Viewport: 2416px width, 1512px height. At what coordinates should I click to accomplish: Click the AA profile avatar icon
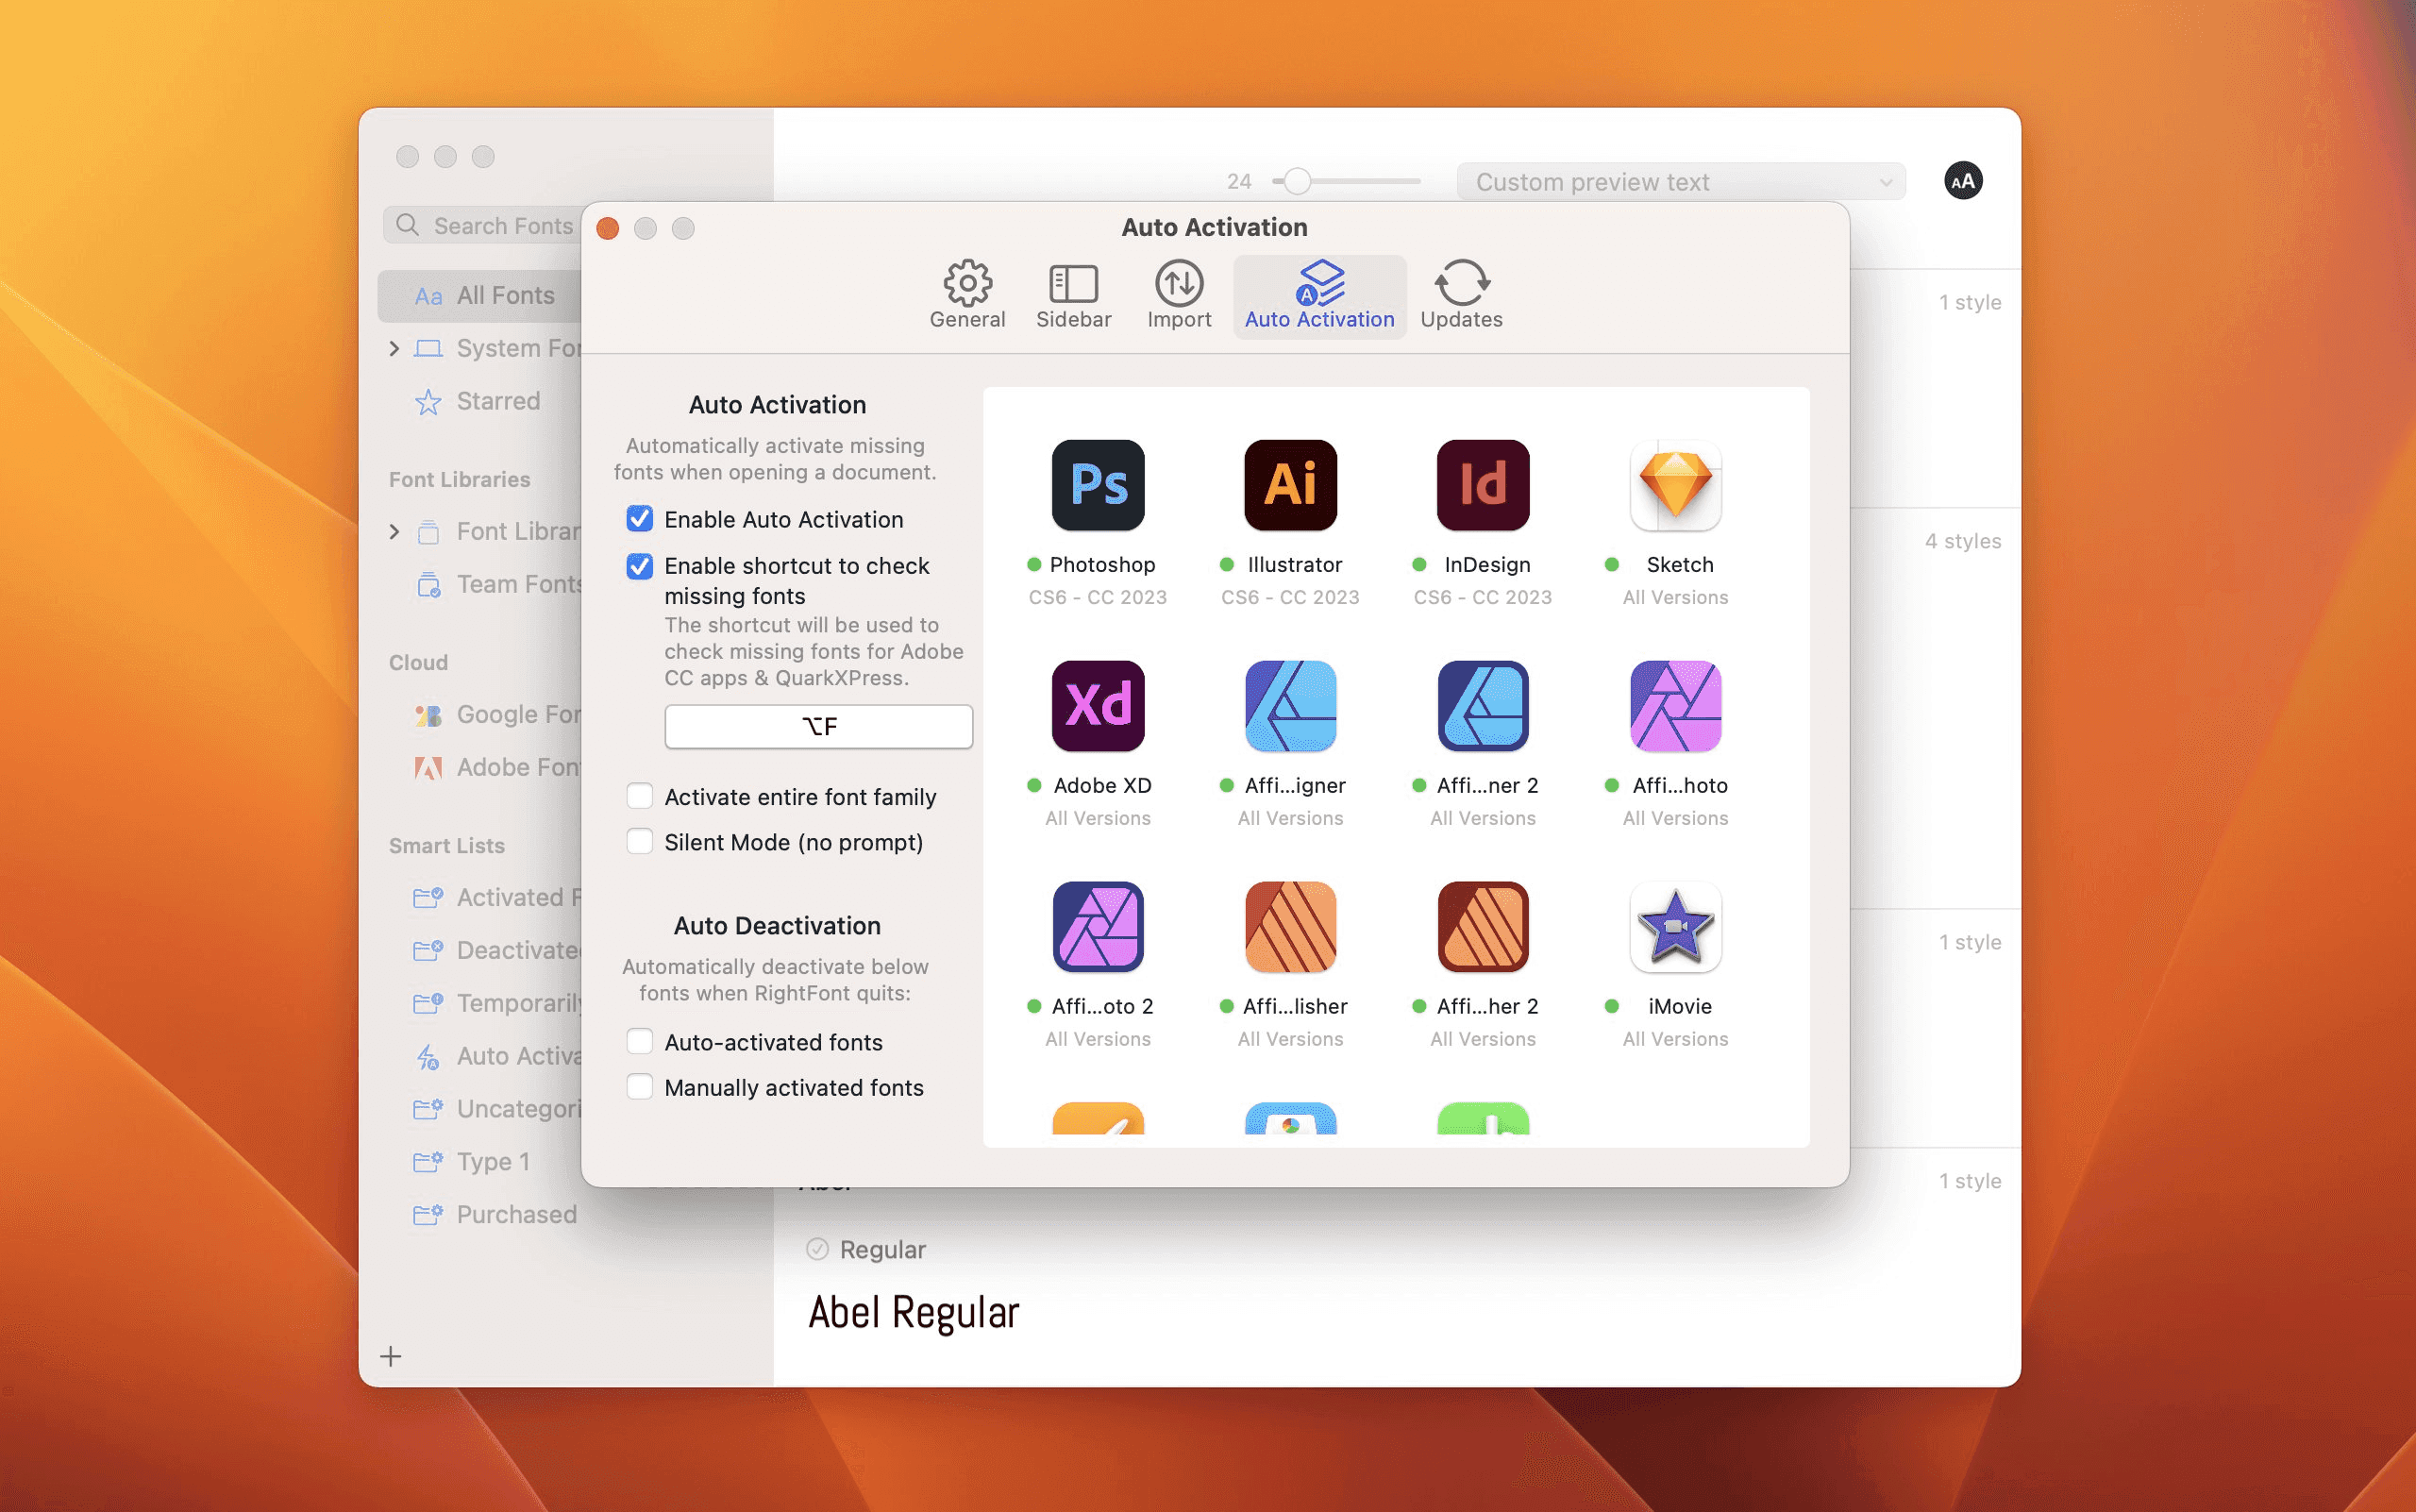[1962, 181]
